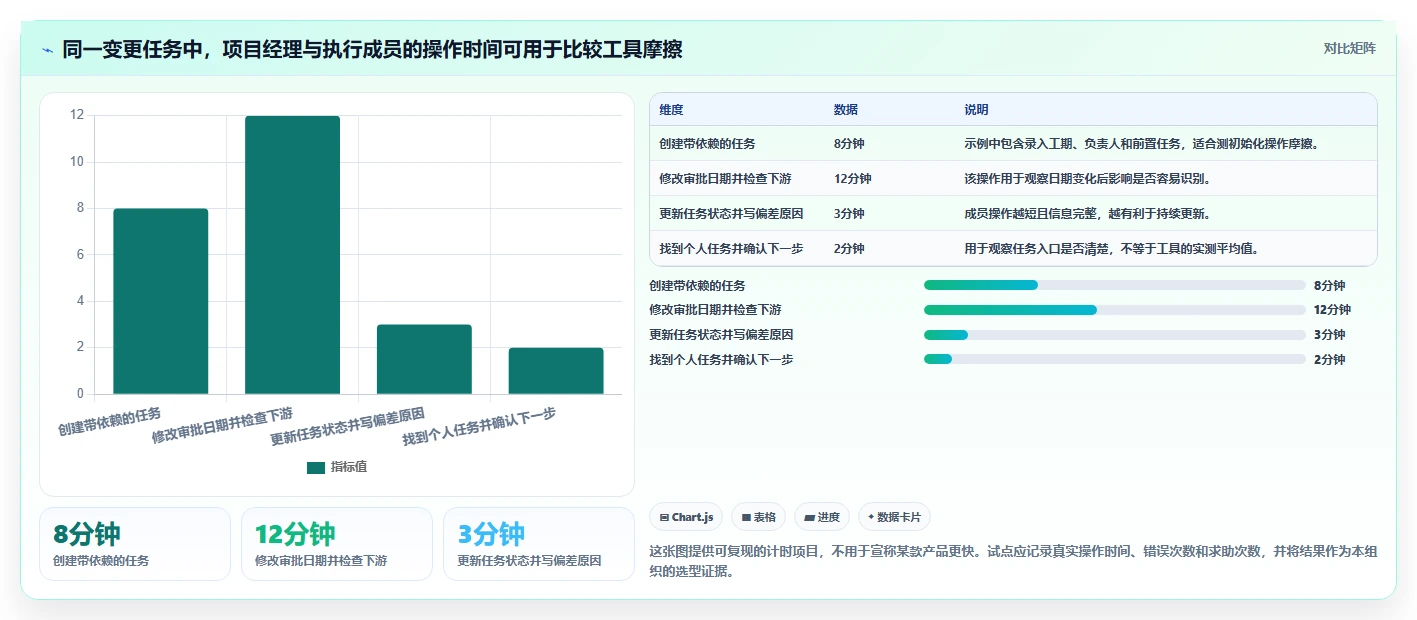
Task: Toggle the 指标值 legend color box
Action: [316, 467]
